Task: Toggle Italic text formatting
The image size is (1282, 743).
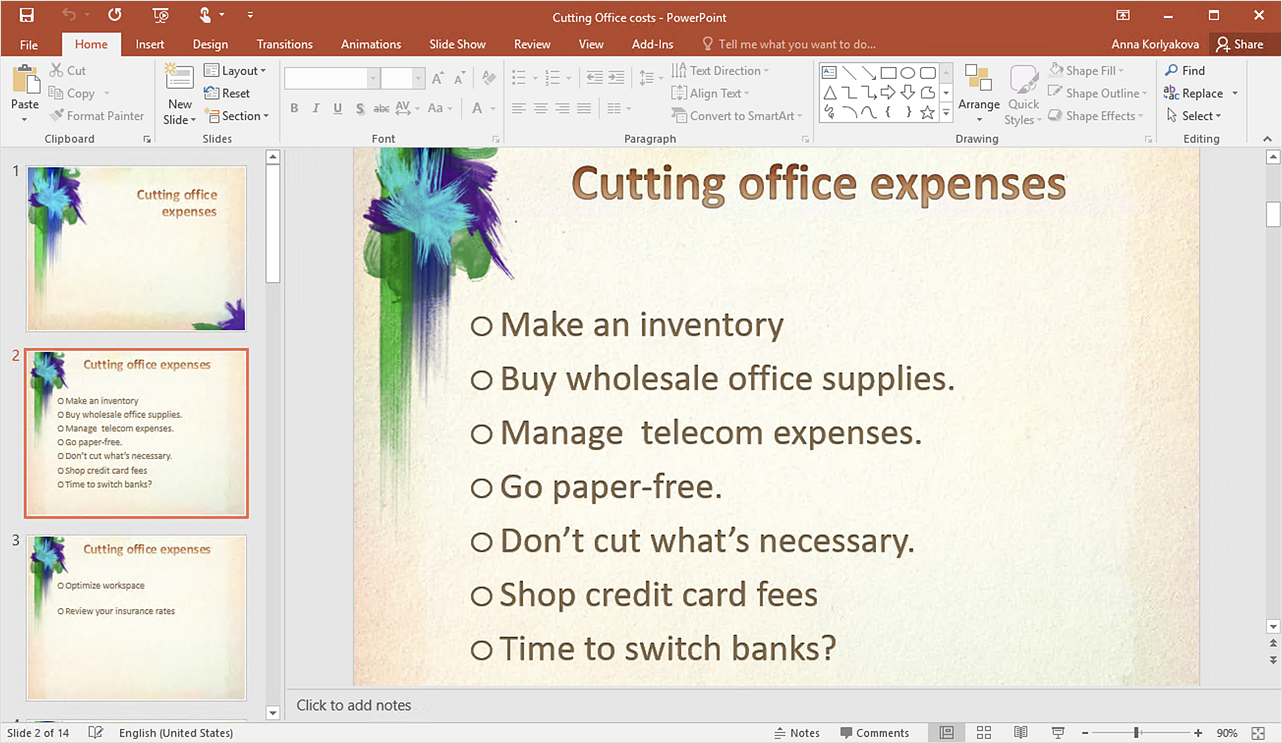Action: [316, 109]
